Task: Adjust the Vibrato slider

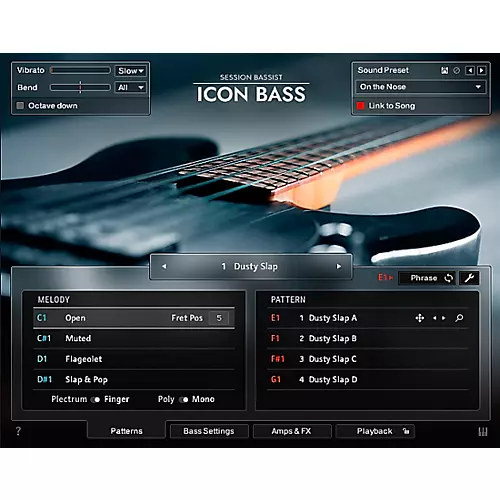Action: [80, 70]
